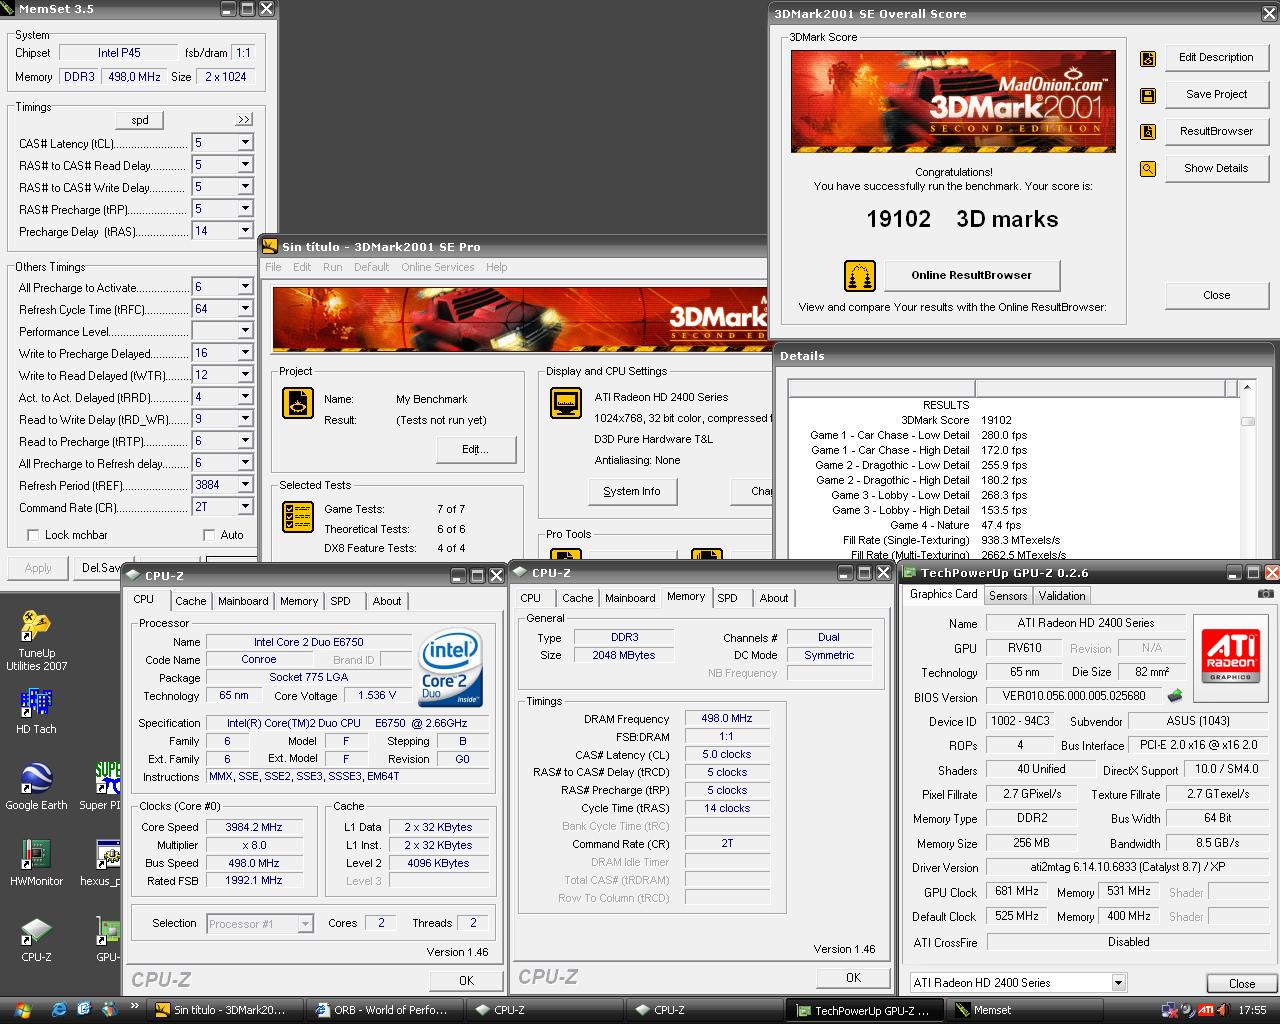The image size is (1280, 1024).
Task: Click Online ResultBrowser button
Action: point(971,275)
